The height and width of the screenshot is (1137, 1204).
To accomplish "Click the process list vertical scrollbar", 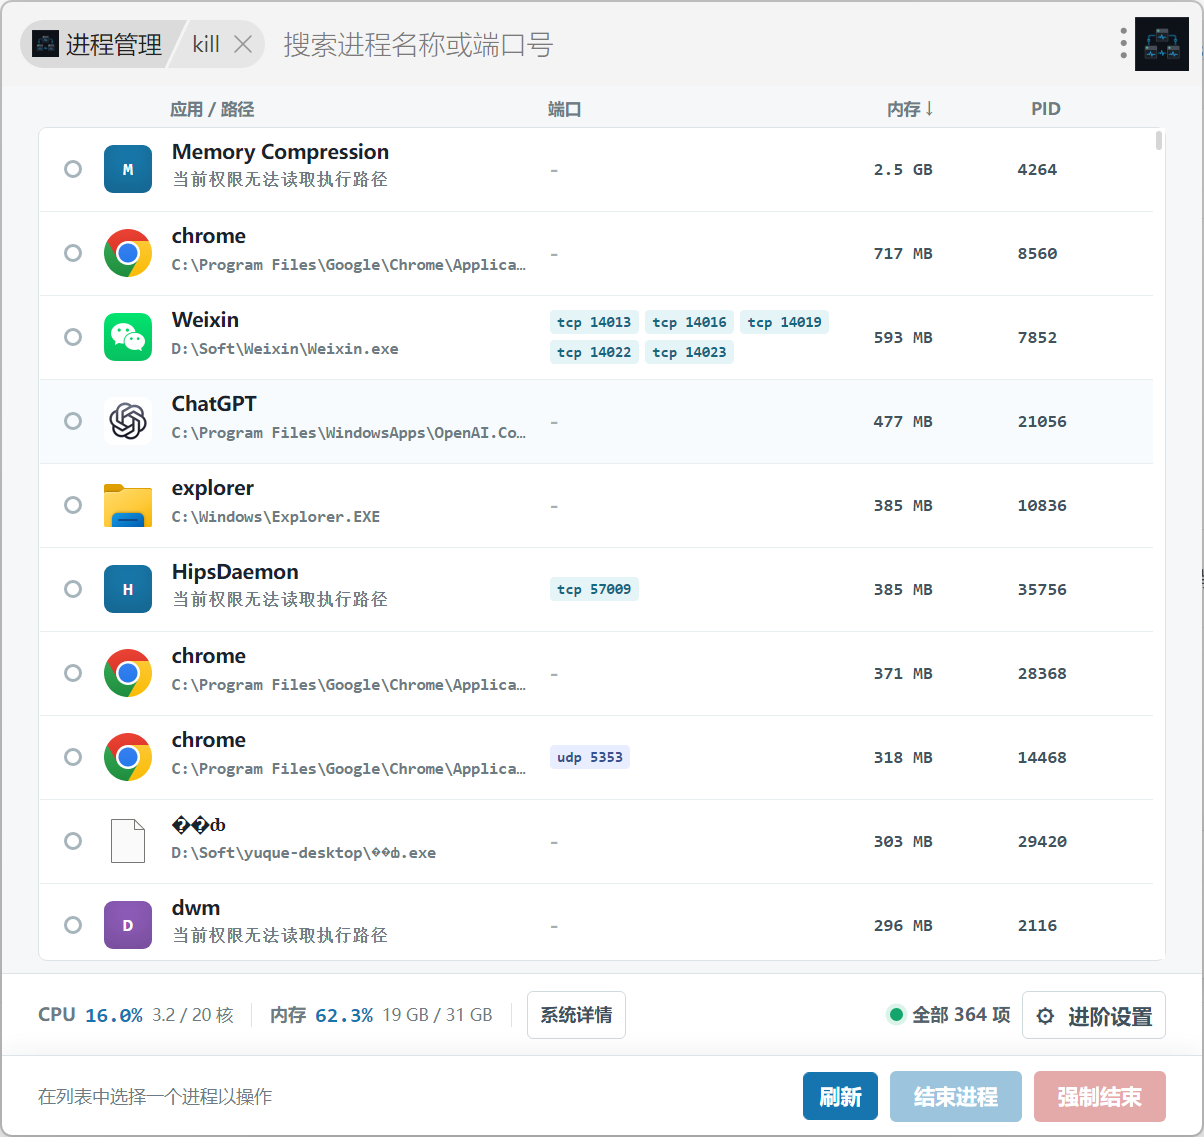I will click(x=1159, y=140).
